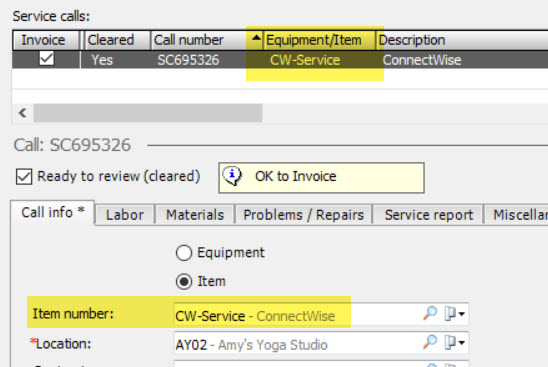Sort by Invoice column header
548x367 pixels.
tap(46, 40)
